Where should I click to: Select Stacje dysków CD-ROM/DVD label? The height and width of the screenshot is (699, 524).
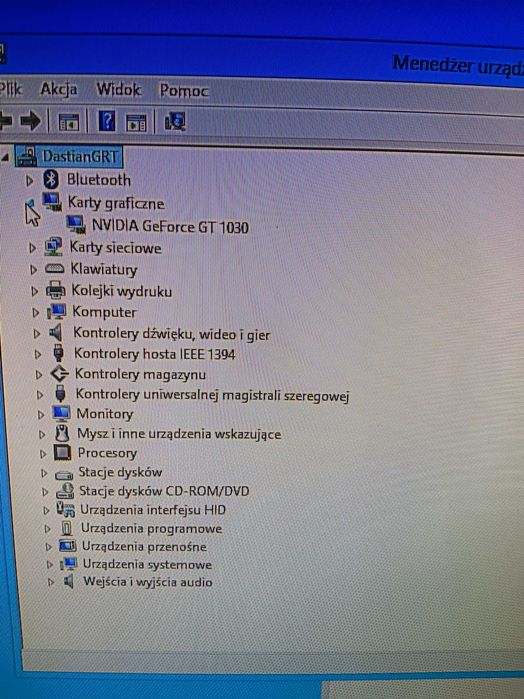164,491
